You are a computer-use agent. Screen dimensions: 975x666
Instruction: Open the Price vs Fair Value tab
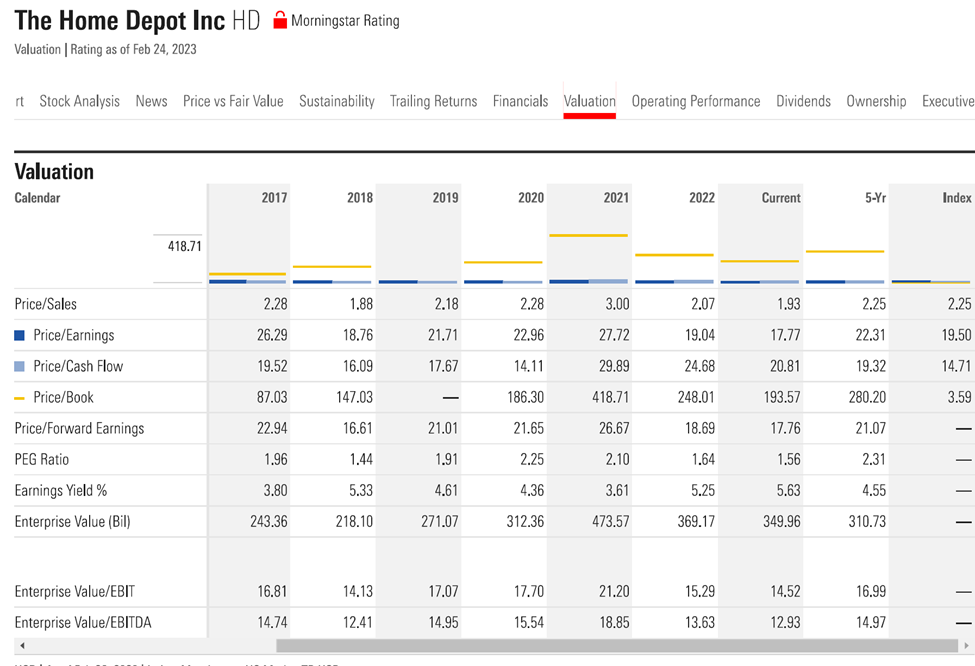click(x=233, y=101)
